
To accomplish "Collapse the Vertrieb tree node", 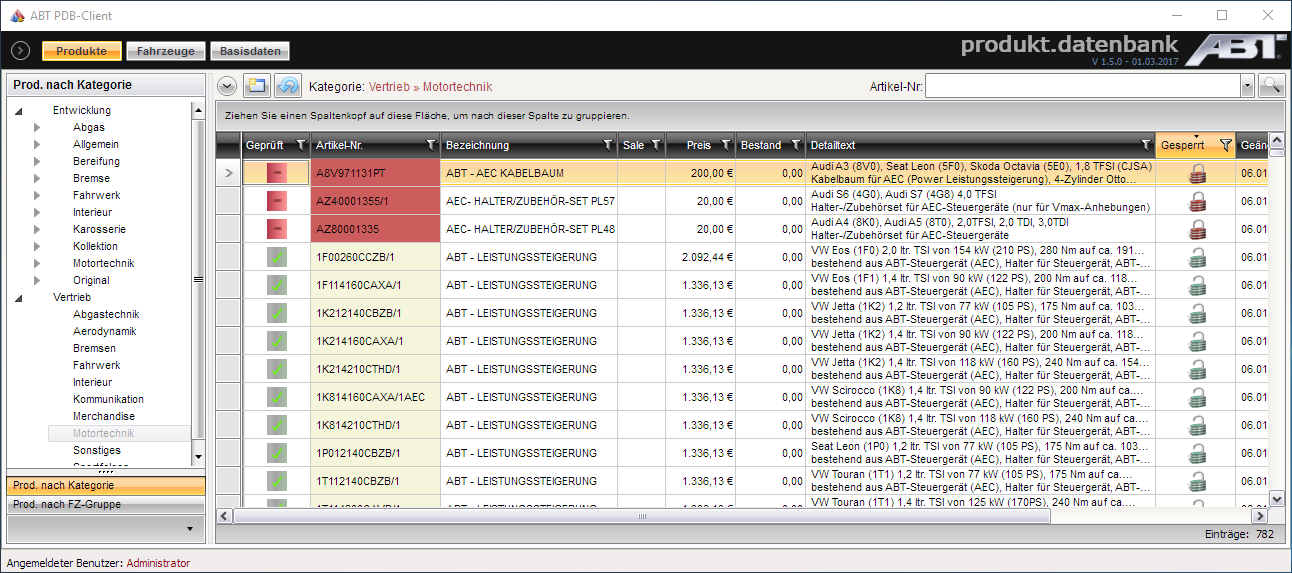I will tap(18, 298).
